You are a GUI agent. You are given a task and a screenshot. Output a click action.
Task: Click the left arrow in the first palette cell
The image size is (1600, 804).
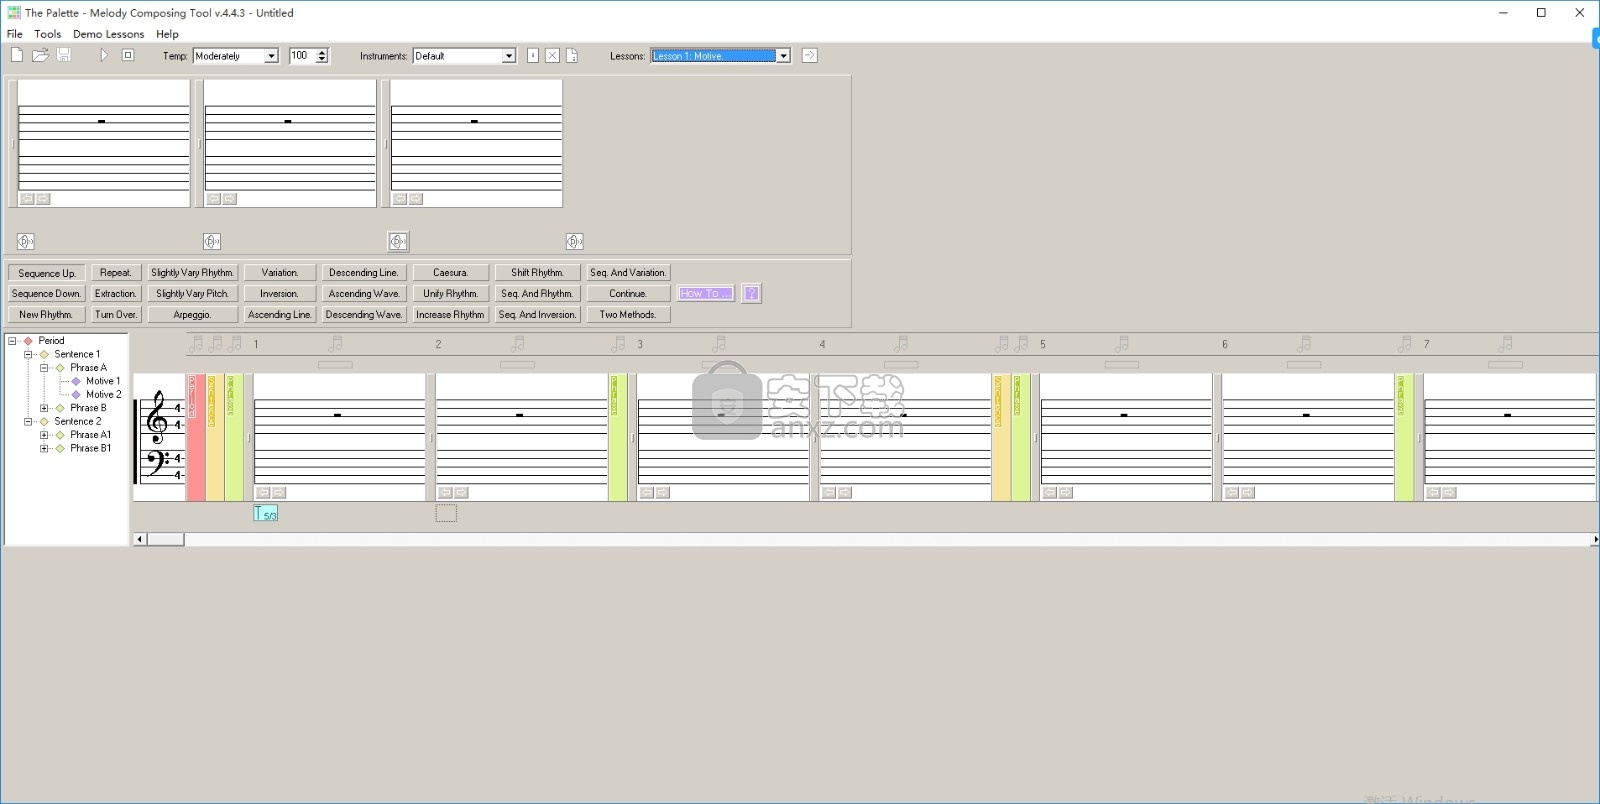(27, 199)
